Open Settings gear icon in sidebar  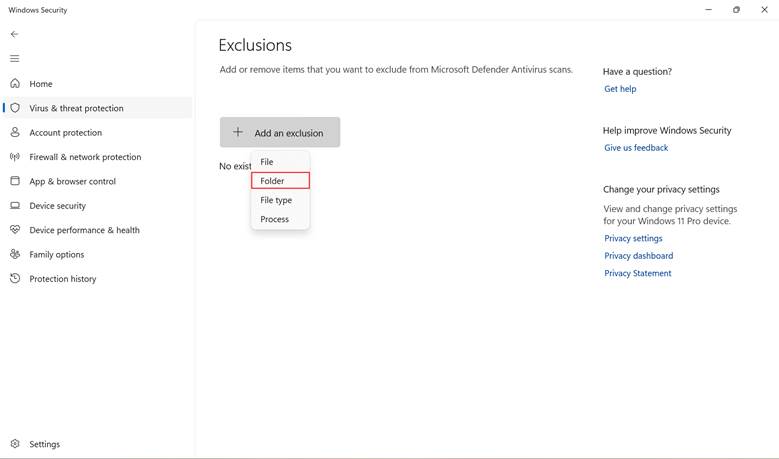(15, 444)
